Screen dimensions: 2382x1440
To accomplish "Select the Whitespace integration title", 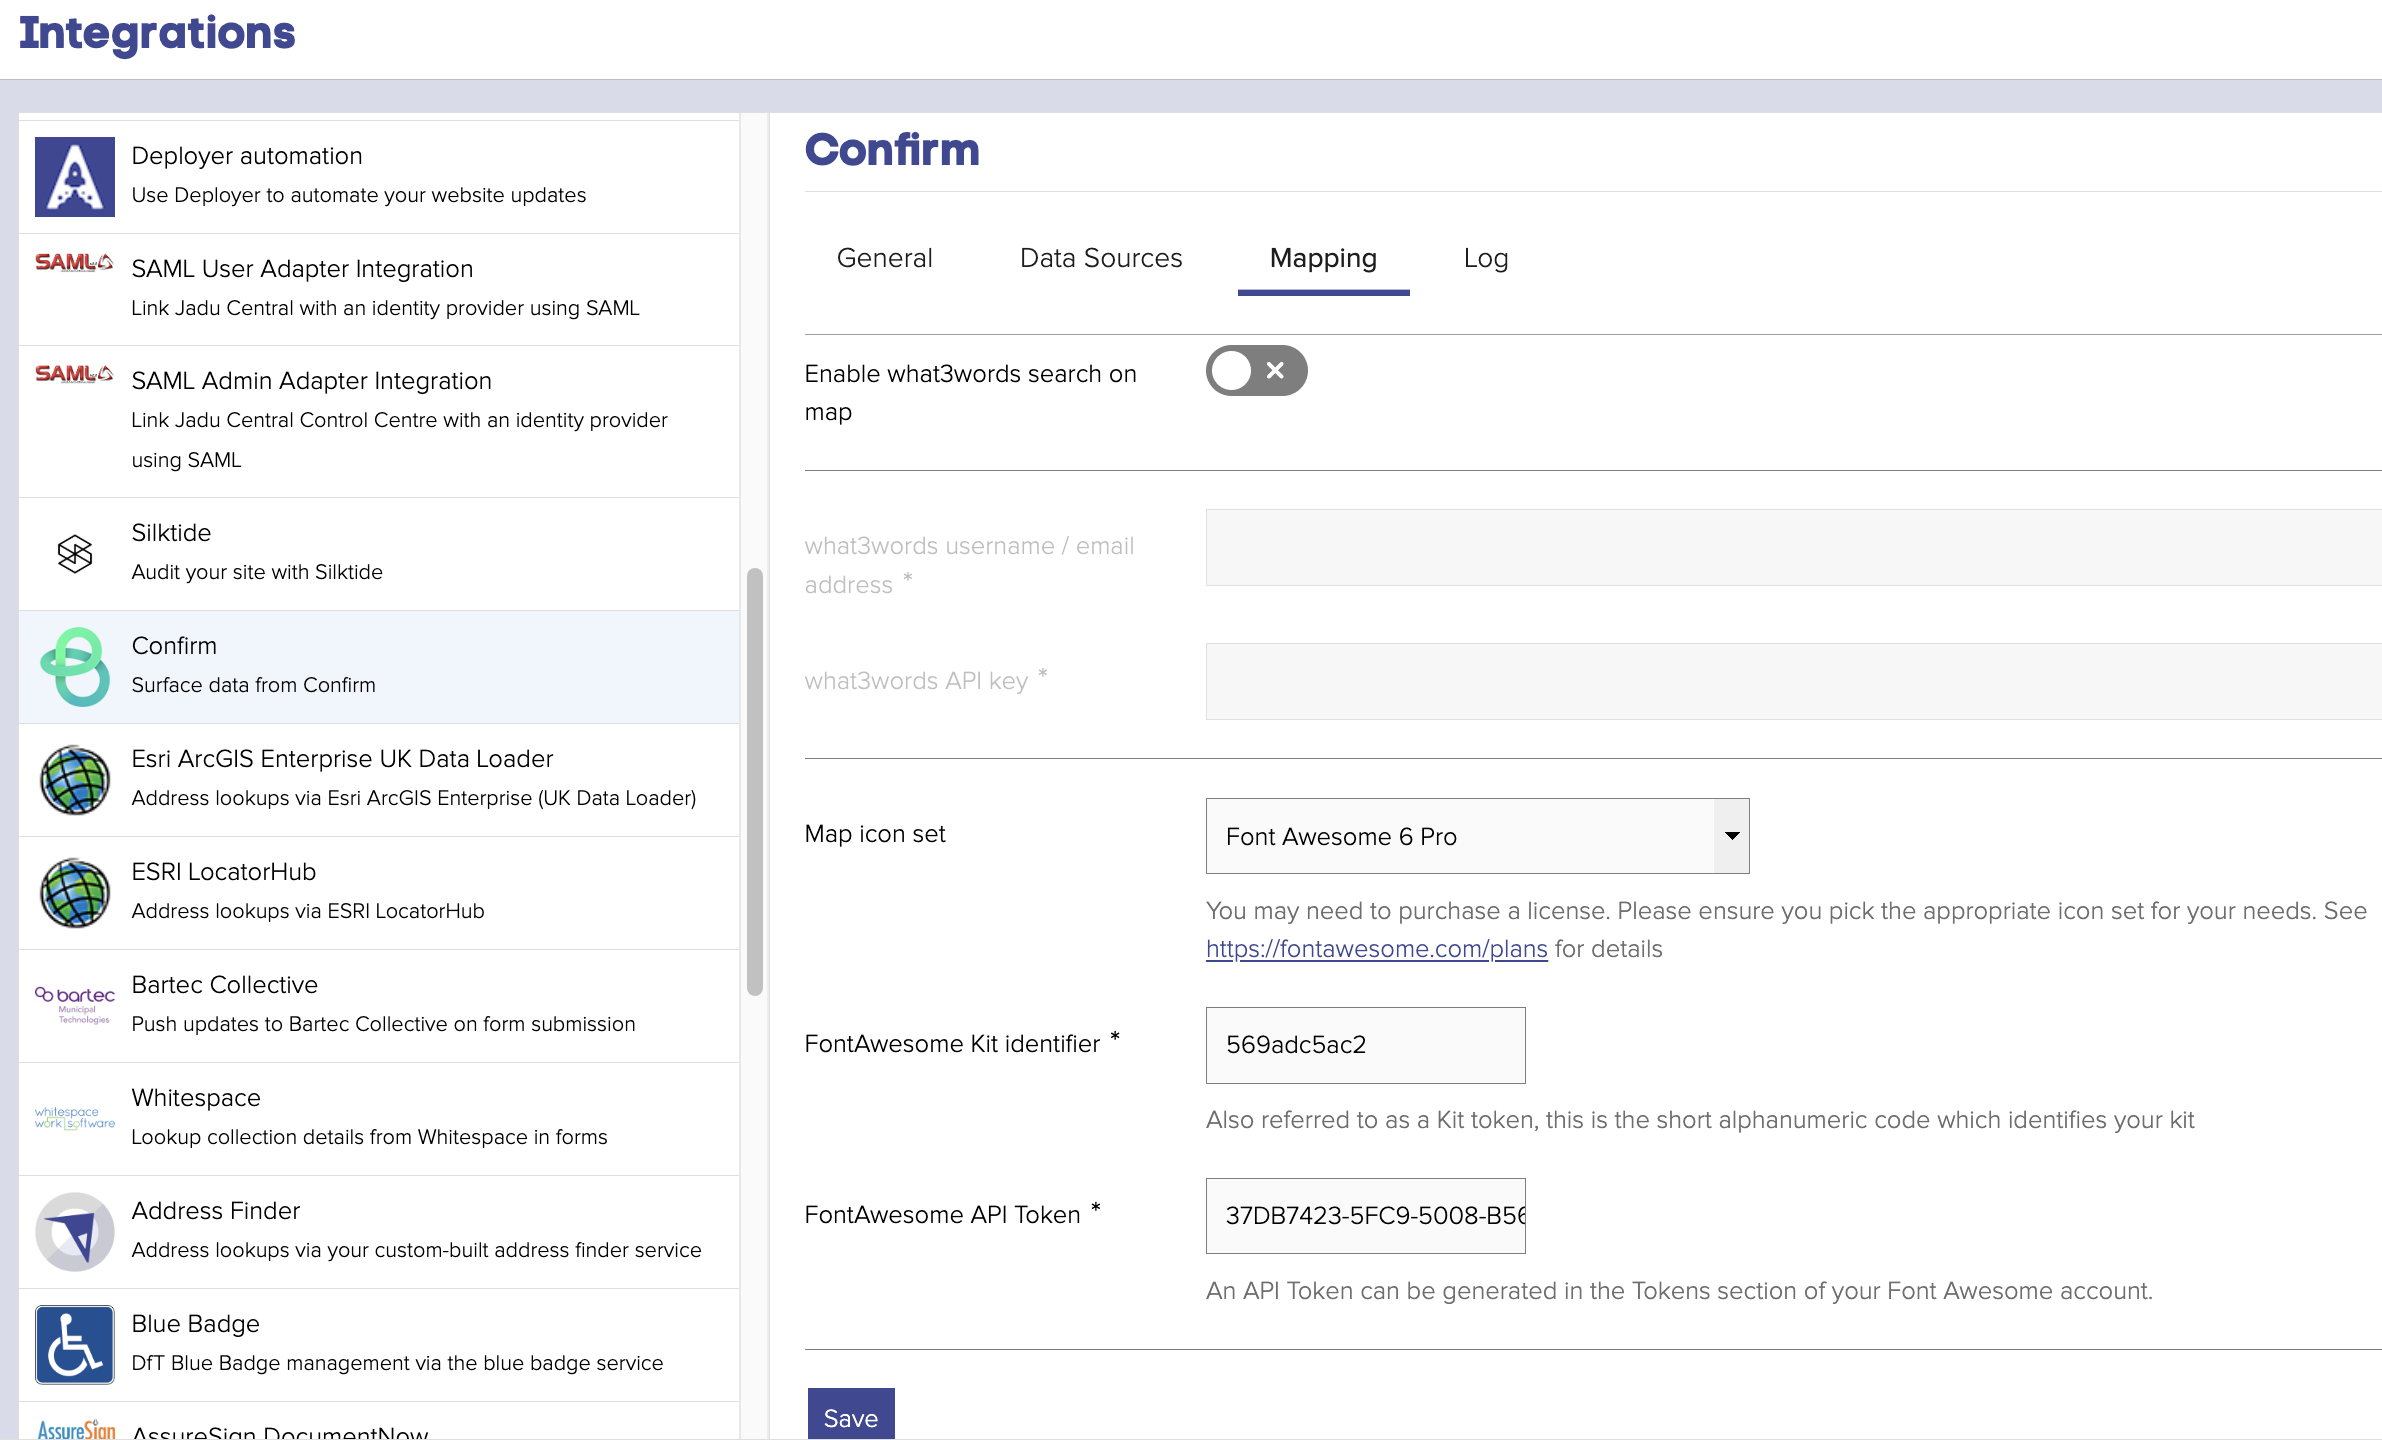I will pos(195,1098).
